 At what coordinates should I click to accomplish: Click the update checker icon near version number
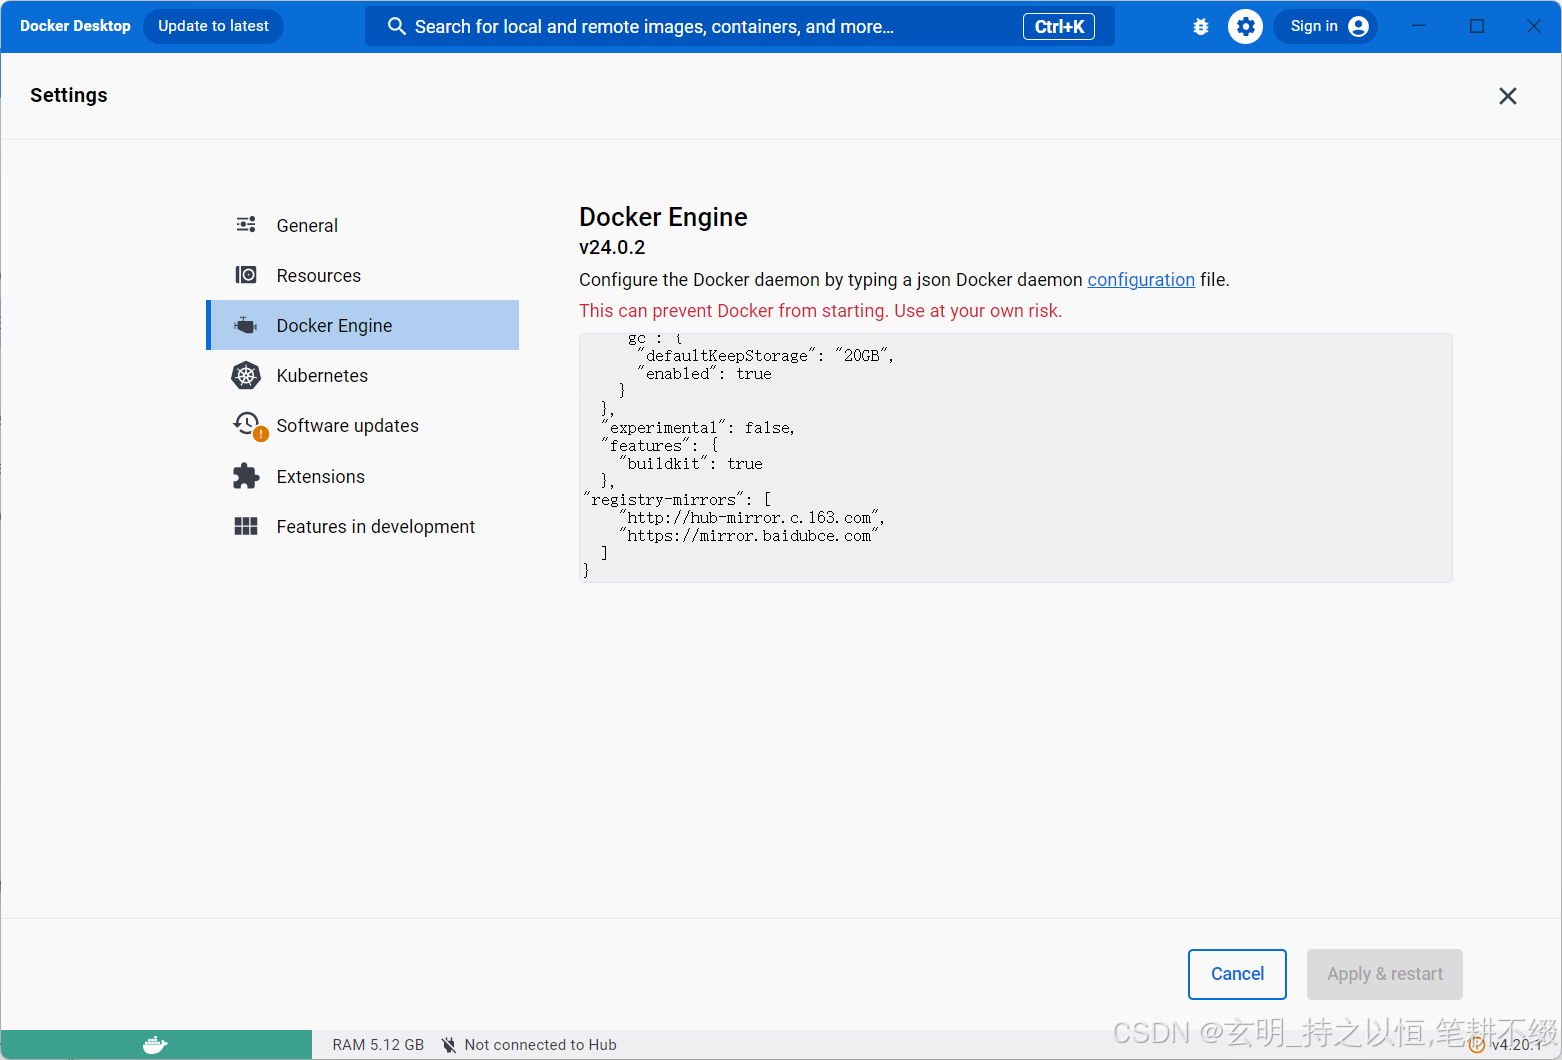point(1477,1044)
